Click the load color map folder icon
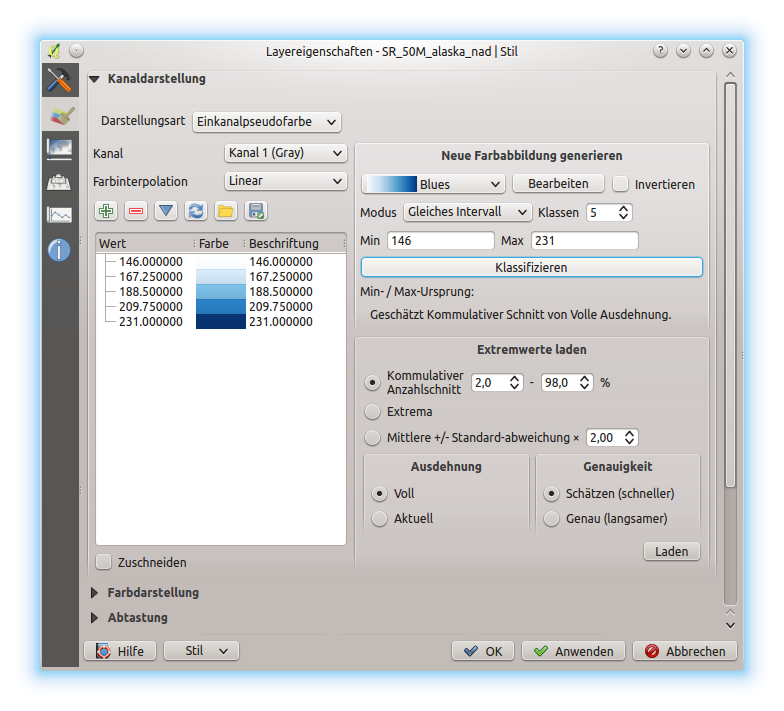Screen dimensions: 784x711 226,211
